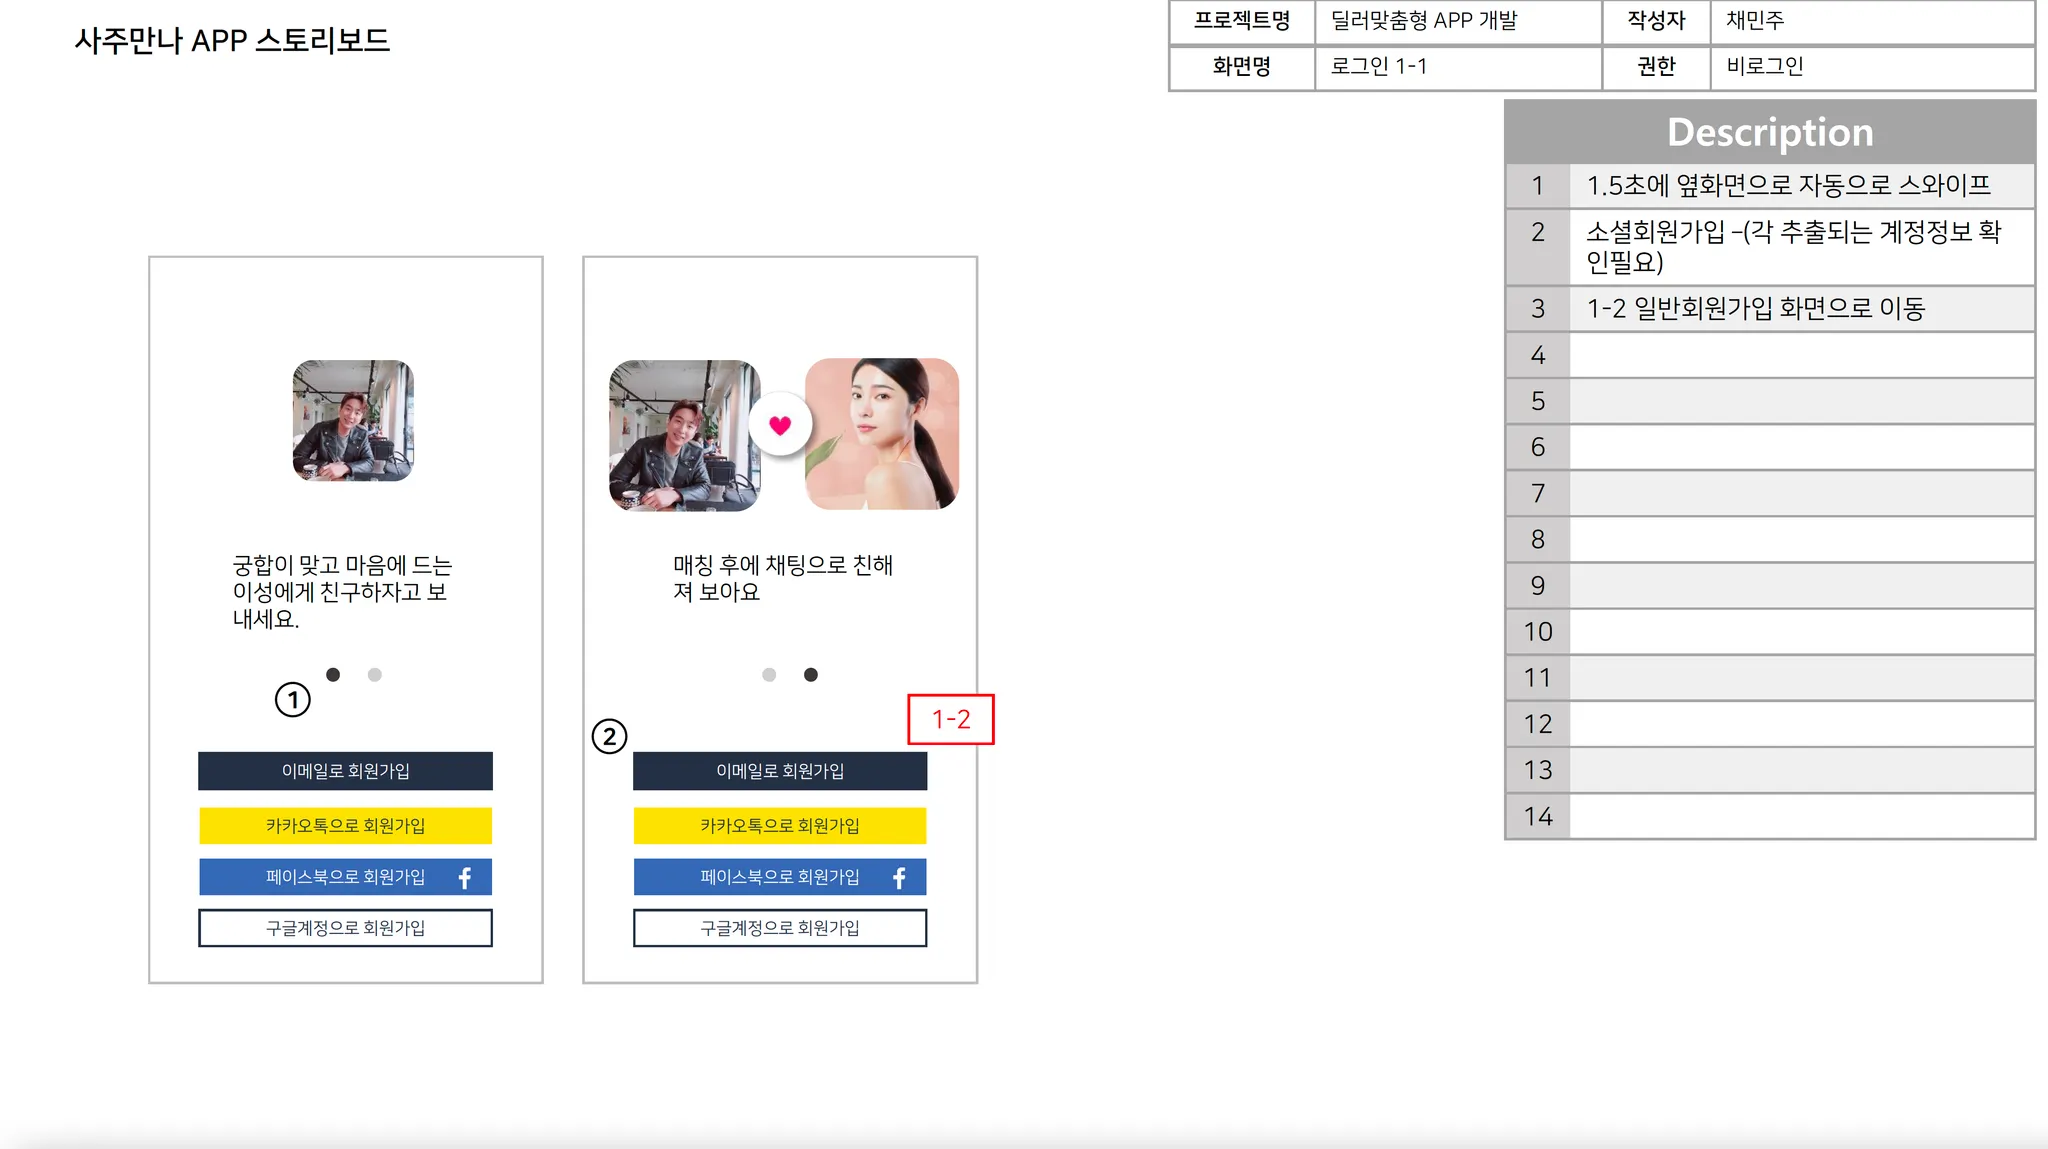Select first page dot on right screen
This screenshot has width=2048, height=1149.
click(769, 675)
